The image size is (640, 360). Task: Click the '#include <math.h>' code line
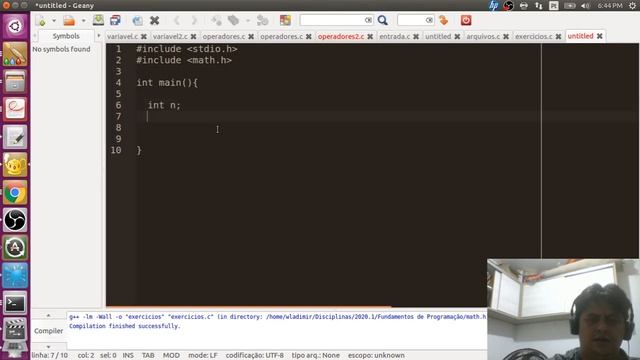click(x=184, y=60)
